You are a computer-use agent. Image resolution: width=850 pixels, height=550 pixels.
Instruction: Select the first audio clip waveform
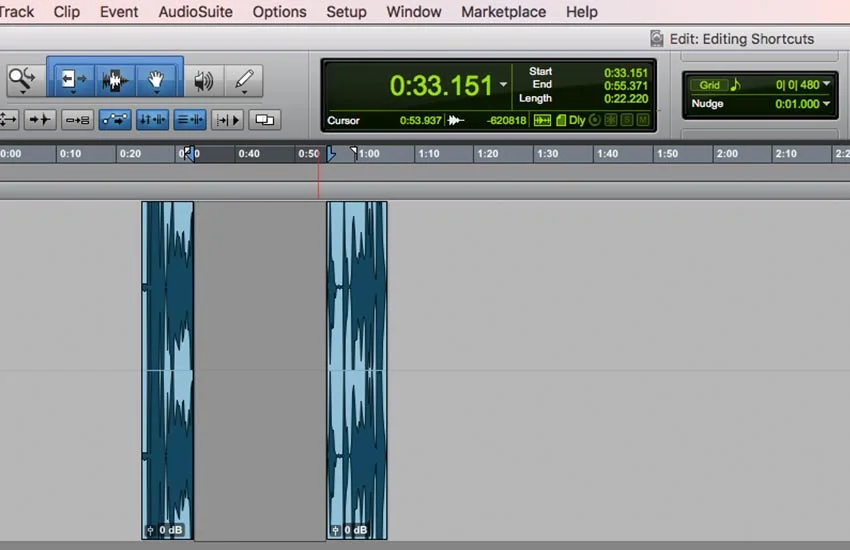[x=168, y=370]
